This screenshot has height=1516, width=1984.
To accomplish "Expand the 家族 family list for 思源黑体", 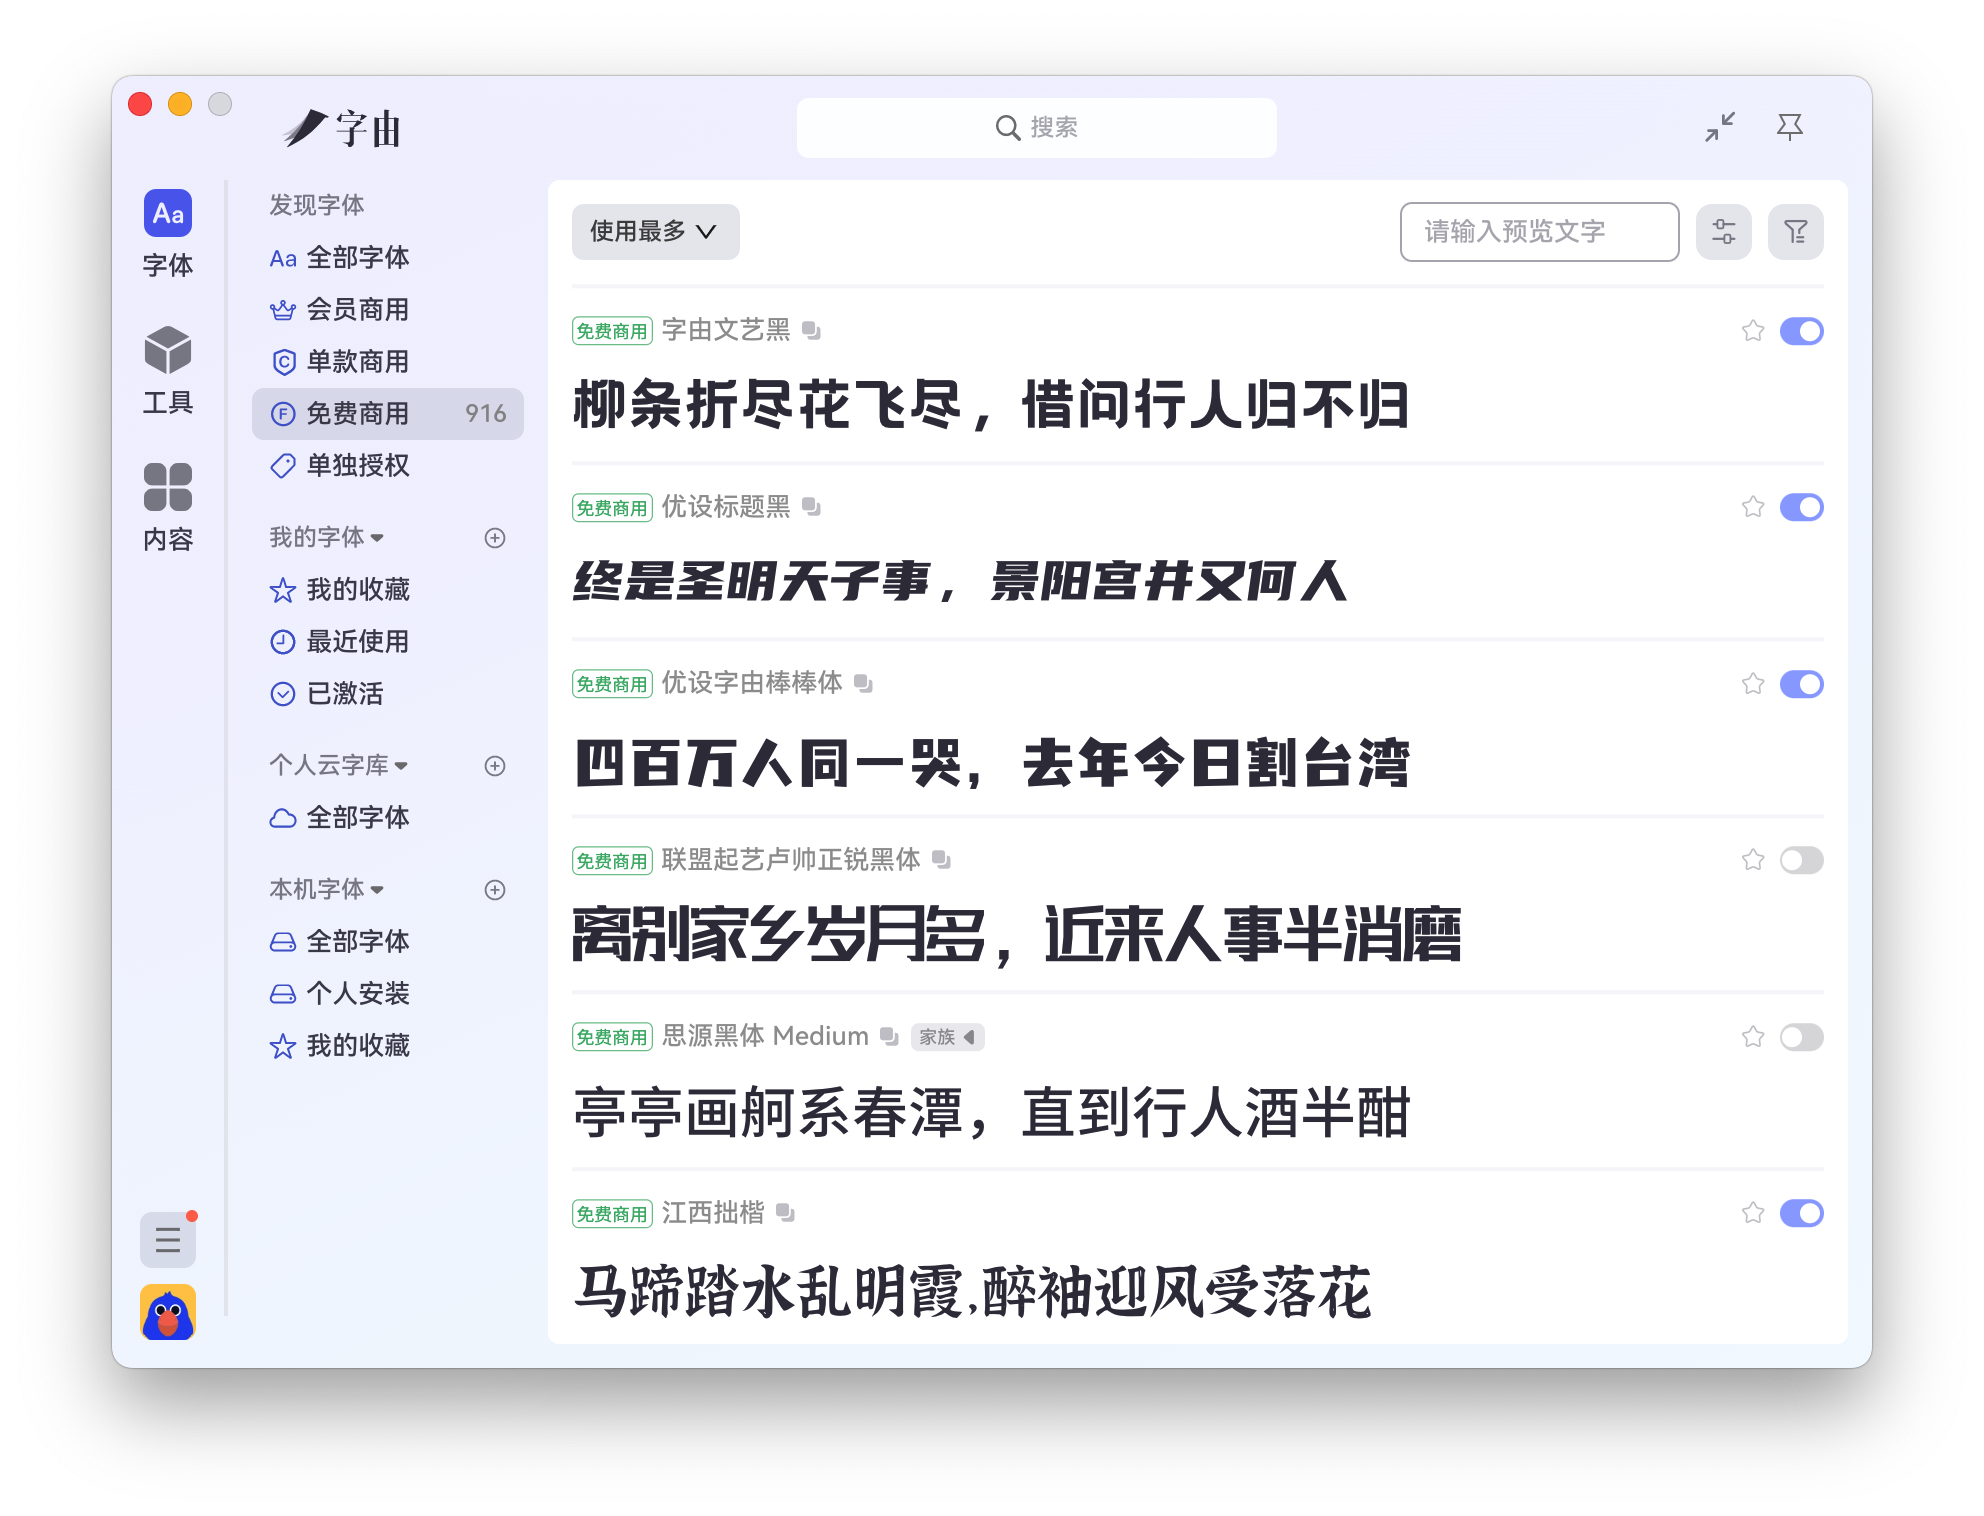I will point(947,1037).
